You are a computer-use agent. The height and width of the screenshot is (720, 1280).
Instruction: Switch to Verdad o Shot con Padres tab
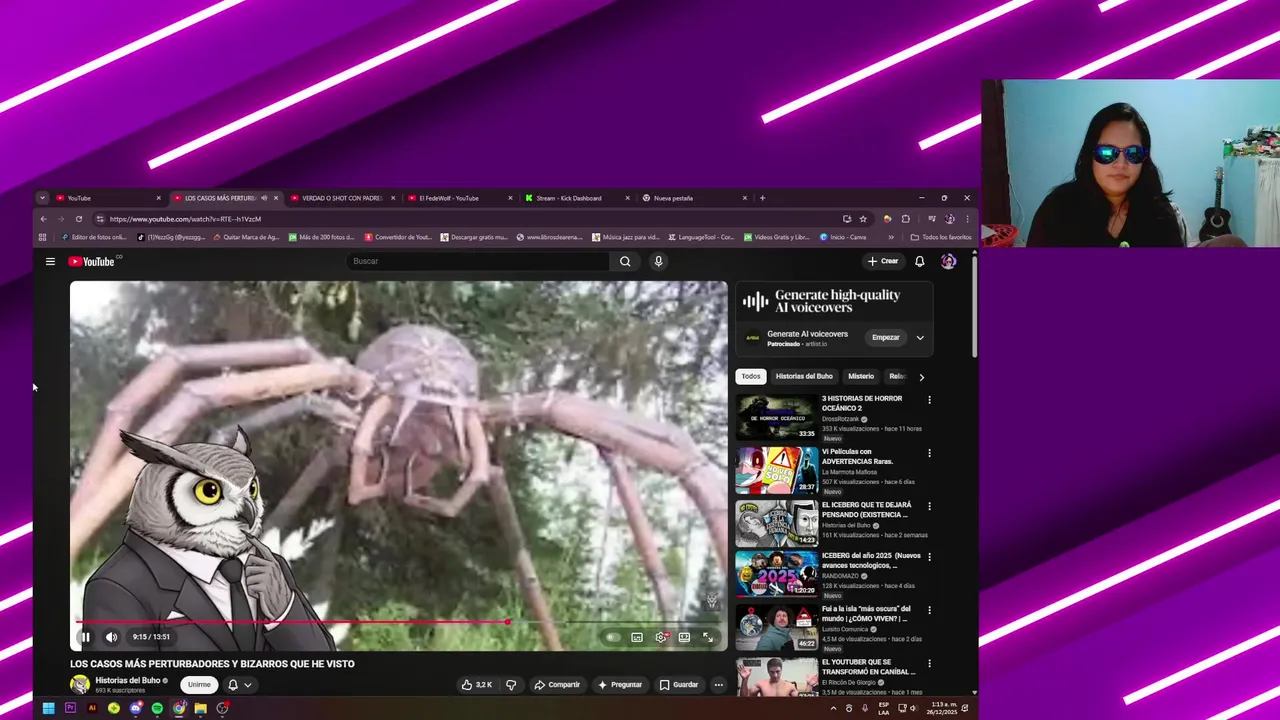click(x=343, y=198)
